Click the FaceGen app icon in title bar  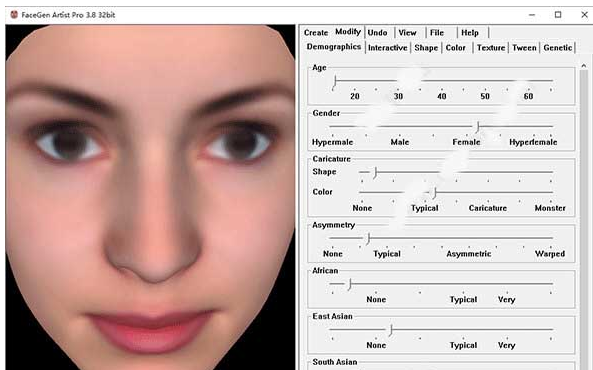[14, 15]
